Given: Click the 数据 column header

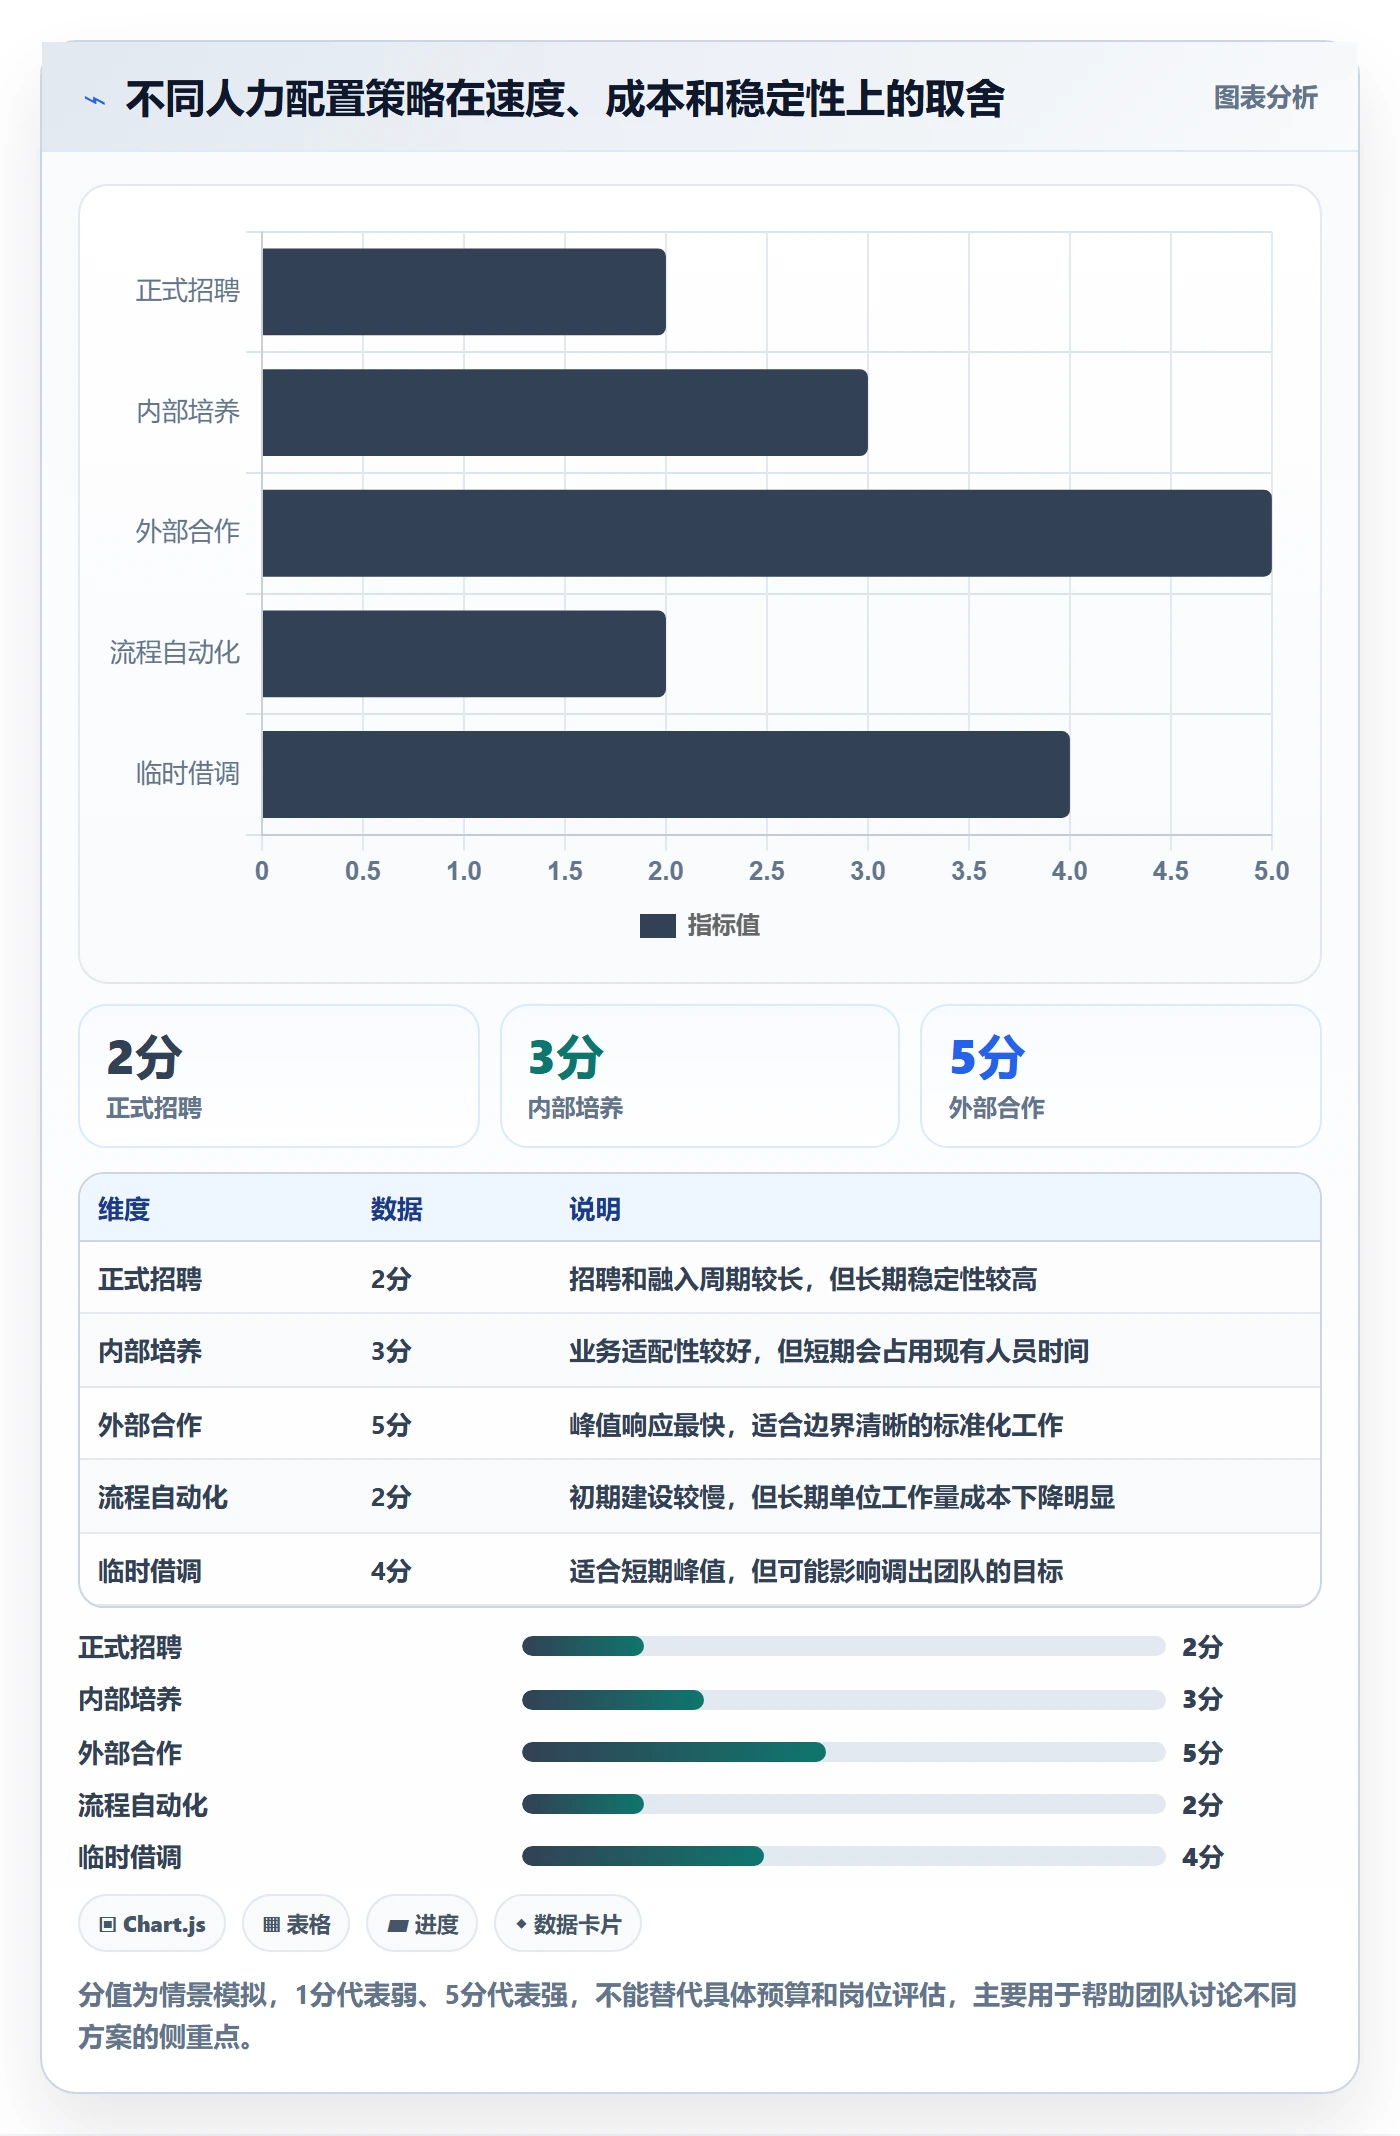Looking at the screenshot, I should (397, 1209).
